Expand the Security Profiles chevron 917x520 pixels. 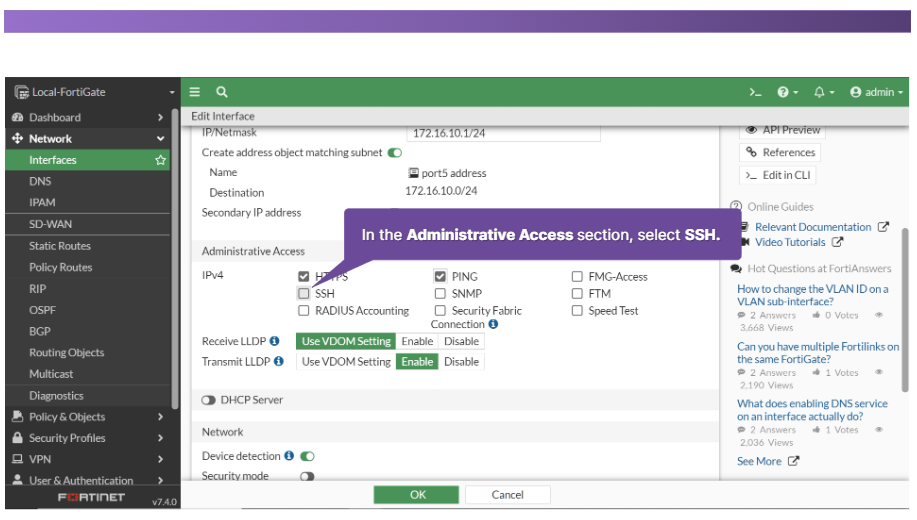(x=160, y=438)
